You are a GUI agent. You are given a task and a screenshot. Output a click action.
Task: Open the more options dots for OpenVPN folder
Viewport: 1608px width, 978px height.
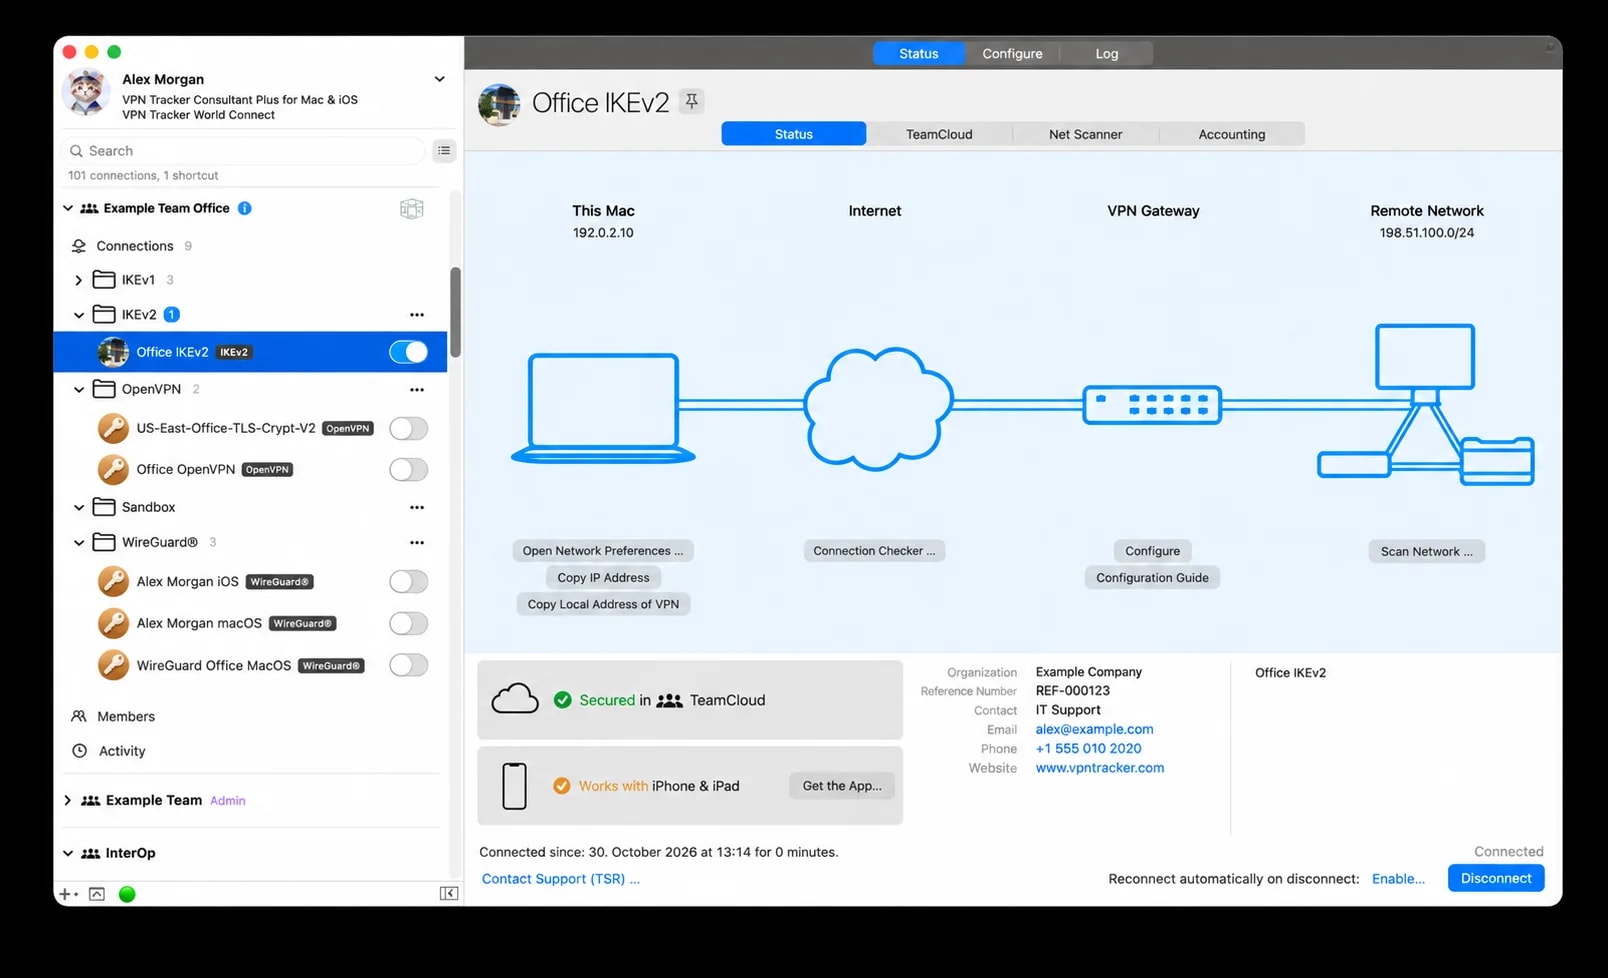click(417, 390)
